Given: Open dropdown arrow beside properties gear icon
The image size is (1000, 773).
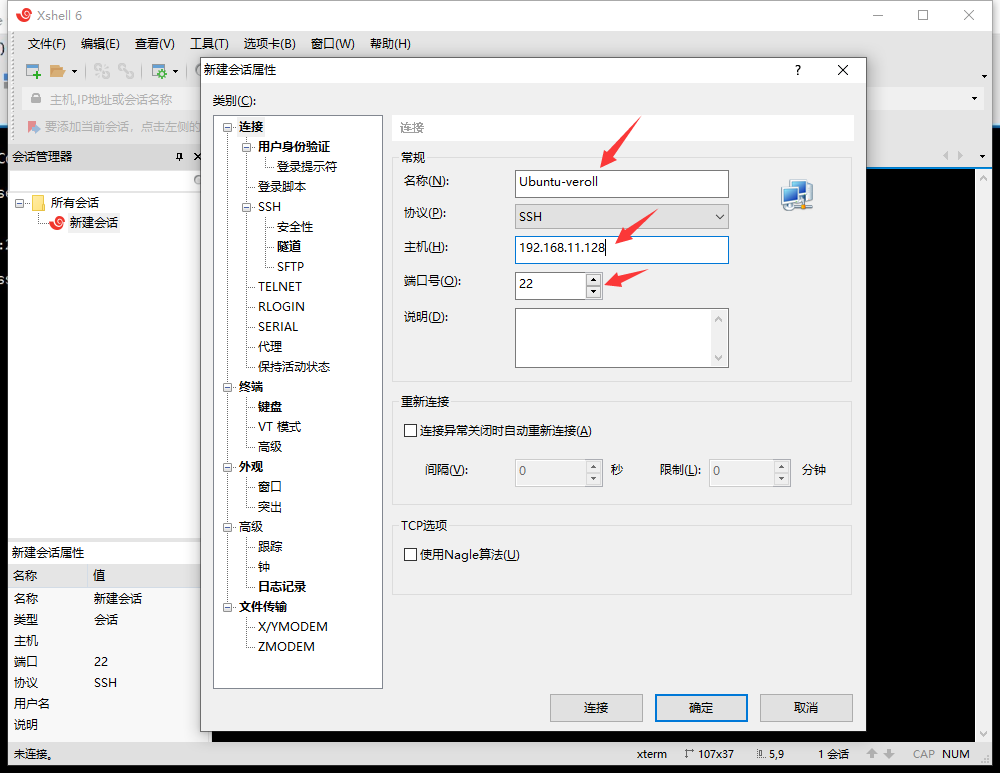Looking at the screenshot, I should [175, 71].
